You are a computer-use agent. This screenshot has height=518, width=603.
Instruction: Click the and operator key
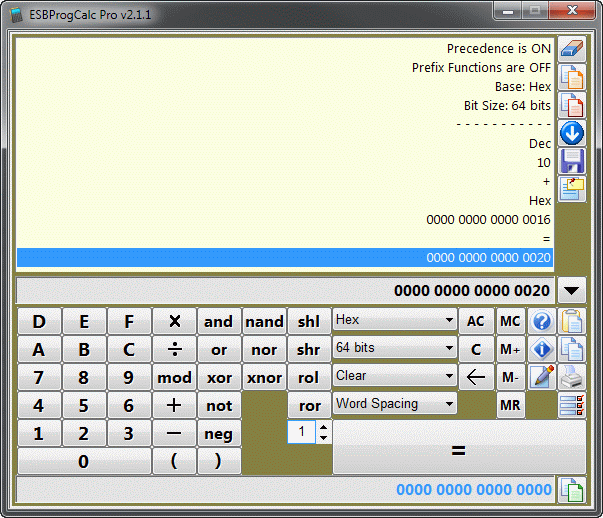pos(219,321)
